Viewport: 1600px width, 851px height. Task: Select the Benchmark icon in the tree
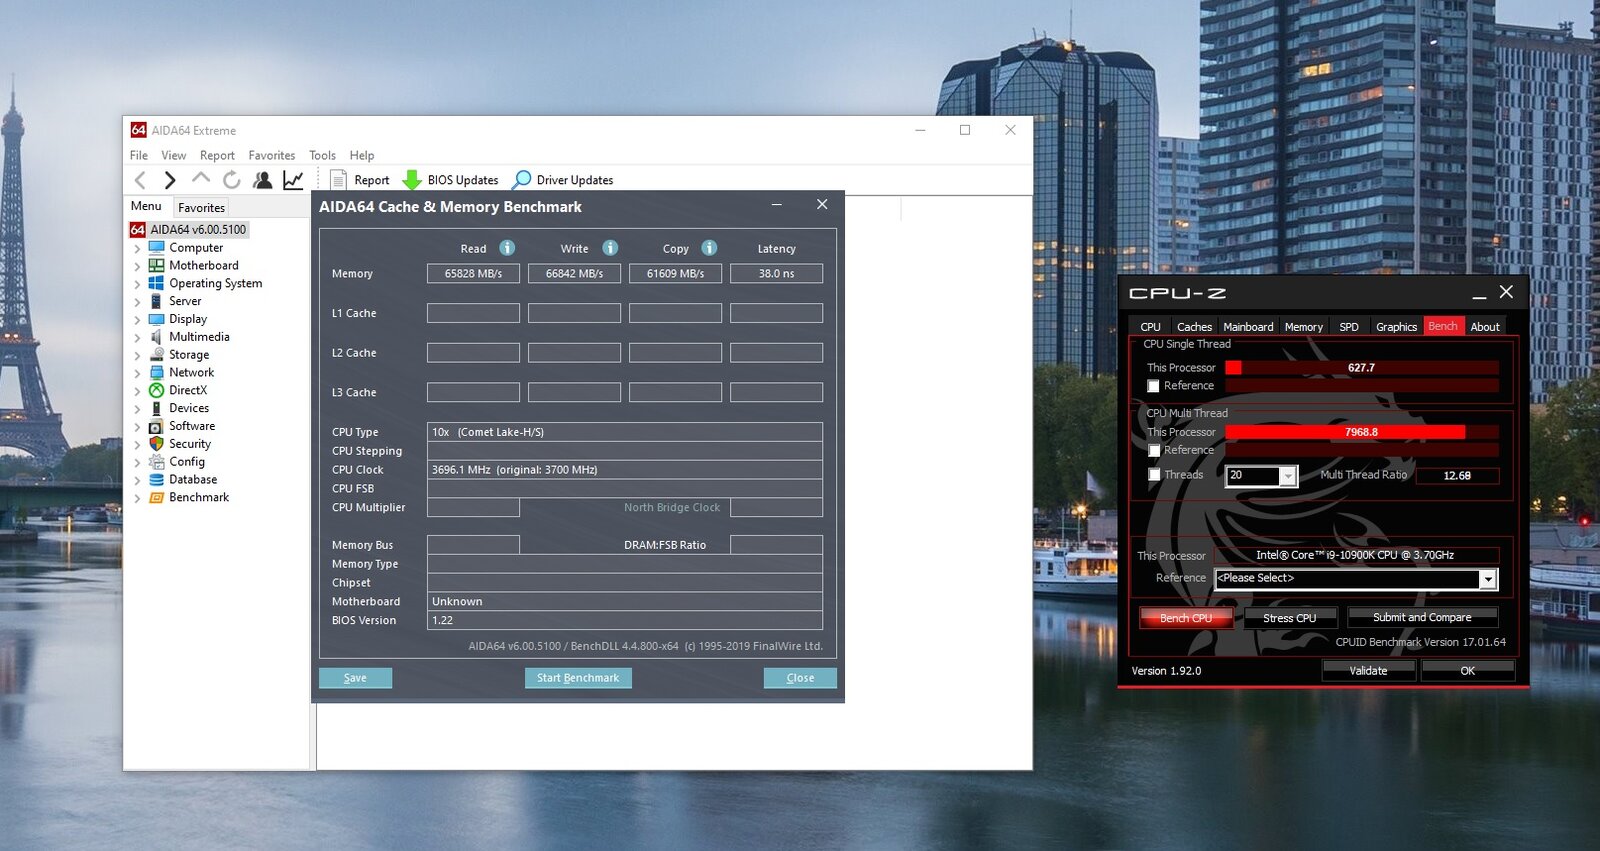tap(156, 497)
